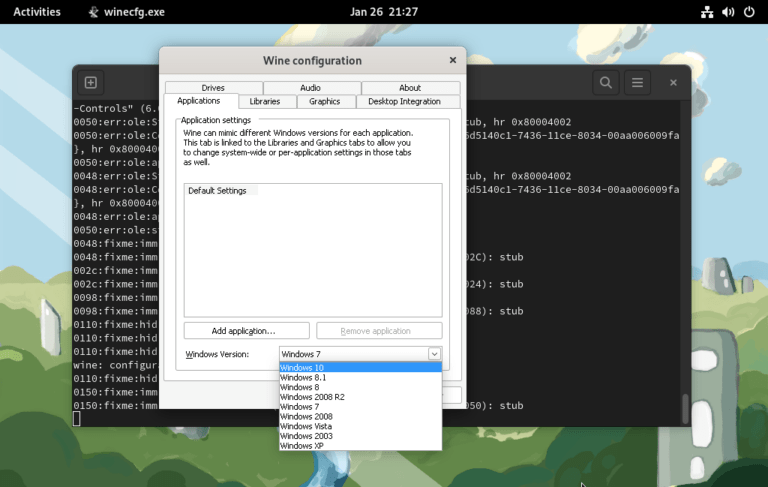Open the terminal search icon
This screenshot has width=768, height=487.
(x=606, y=83)
